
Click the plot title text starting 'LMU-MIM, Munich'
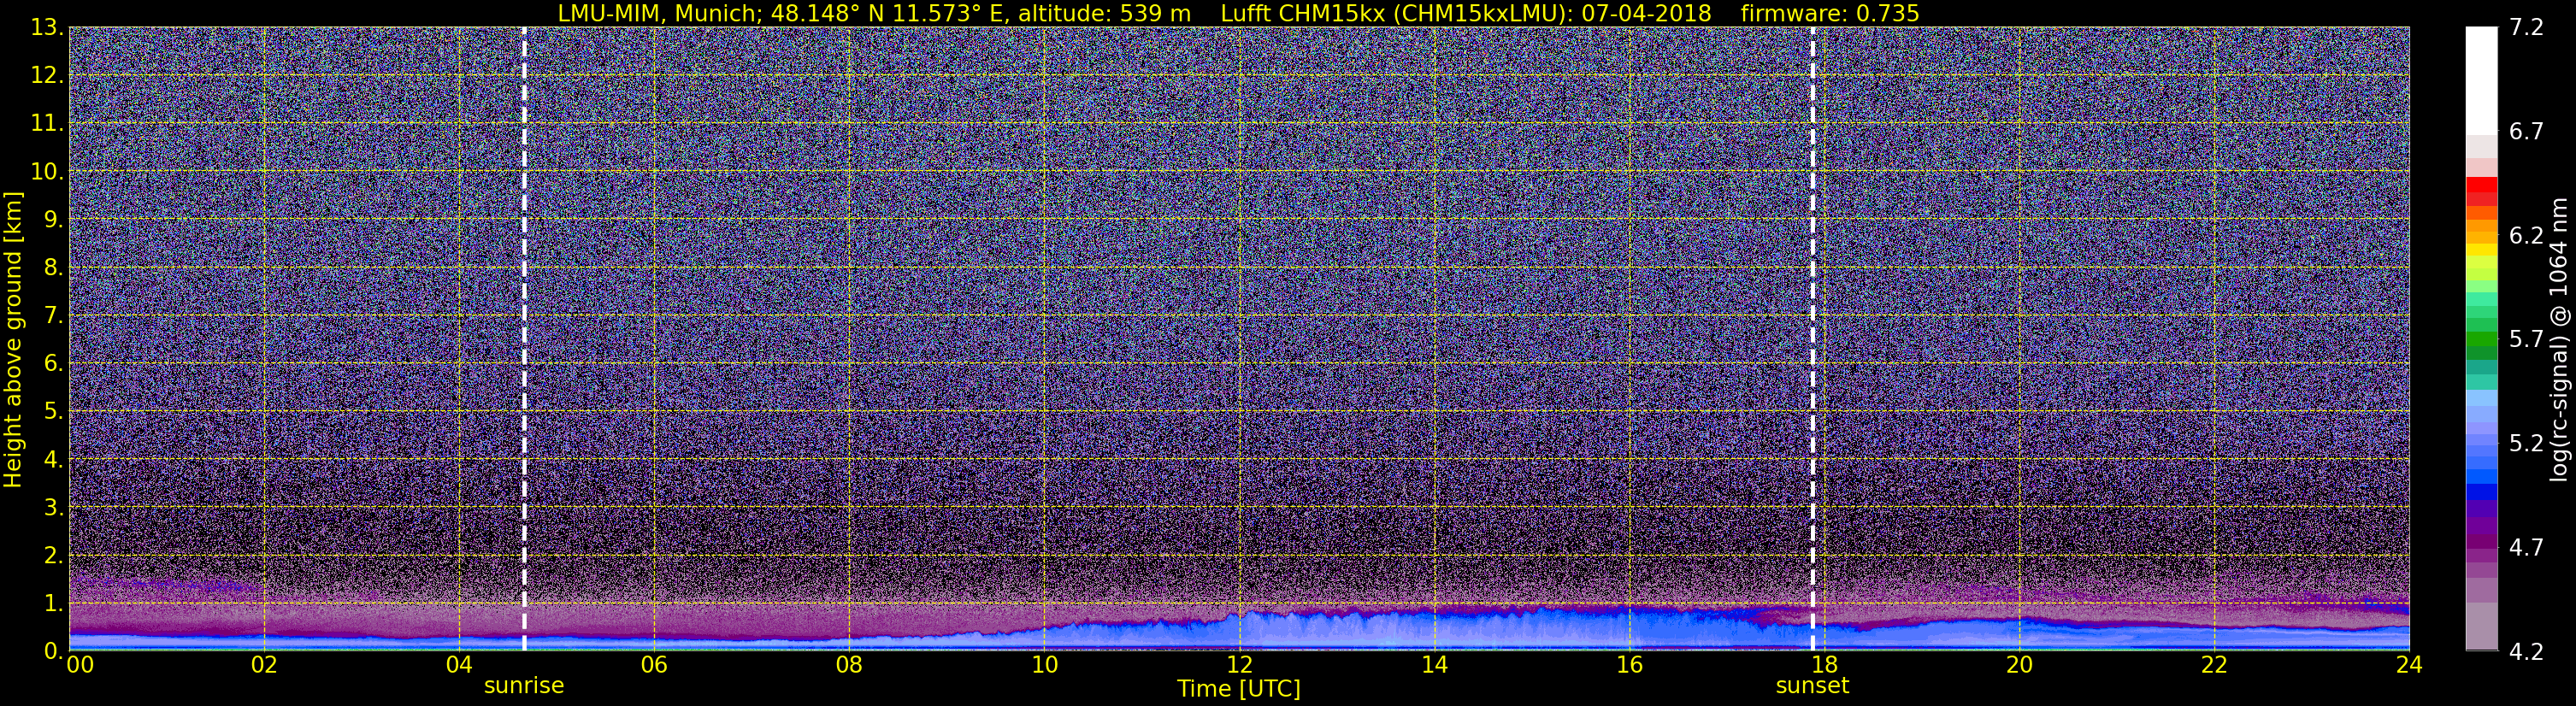pyautogui.click(x=1238, y=13)
